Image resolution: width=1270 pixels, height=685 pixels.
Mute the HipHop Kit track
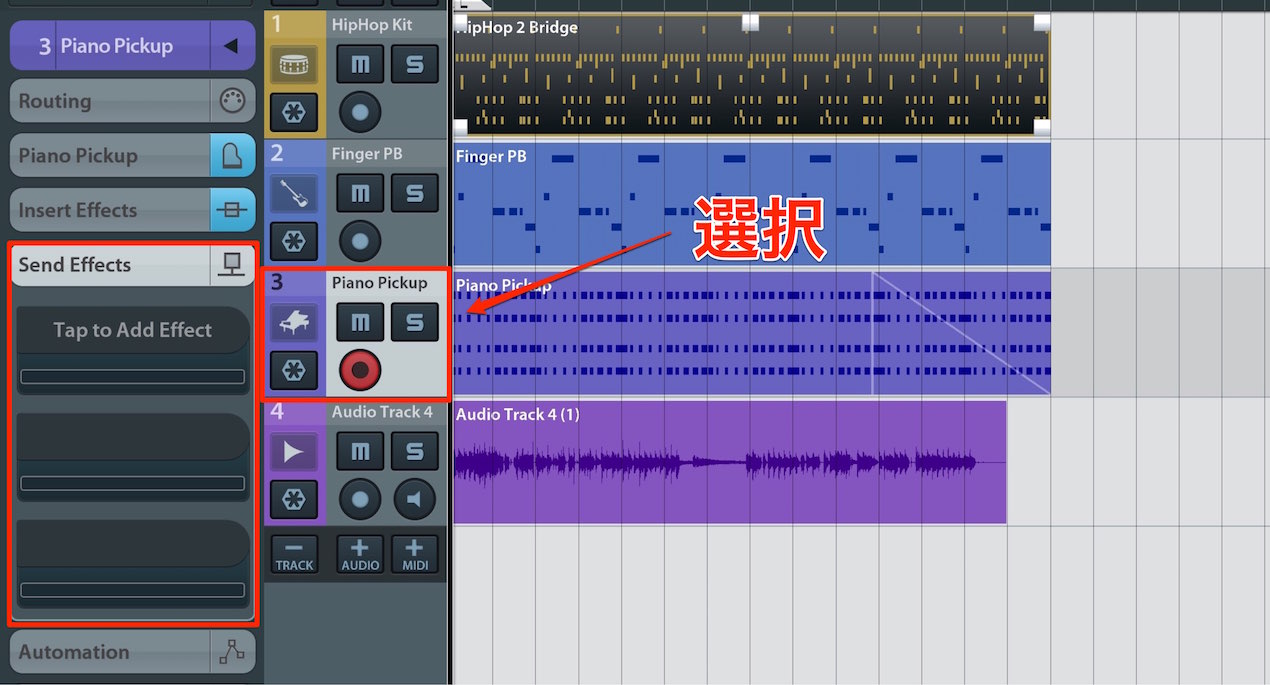coord(360,65)
